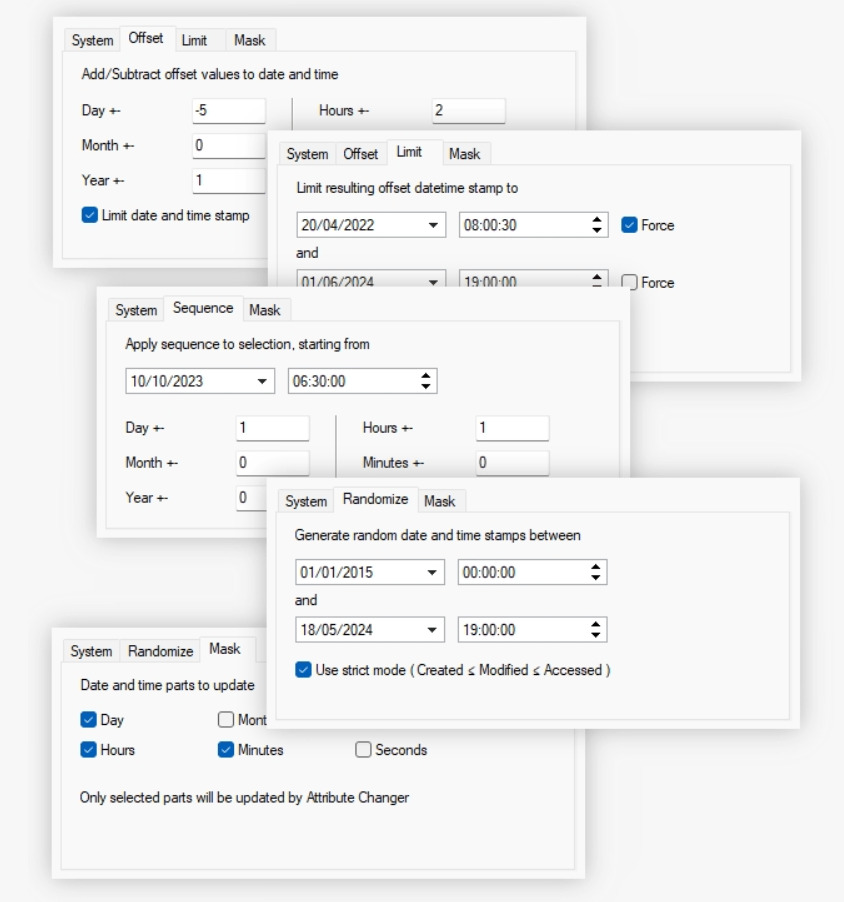This screenshot has height=902, width=844.
Task: Switch to the Limit tab in Offset panel
Action: point(194,40)
